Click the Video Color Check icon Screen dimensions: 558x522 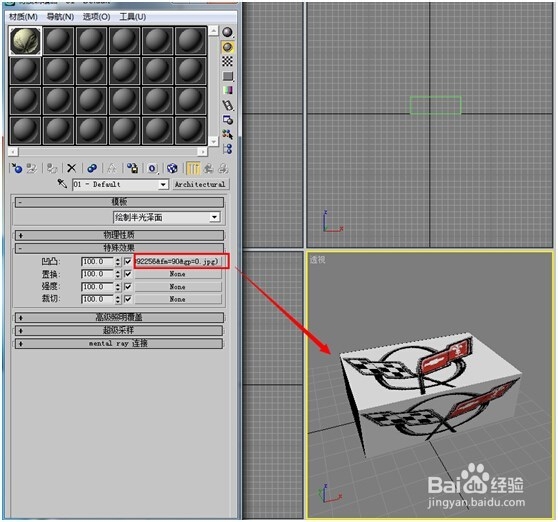pos(227,90)
